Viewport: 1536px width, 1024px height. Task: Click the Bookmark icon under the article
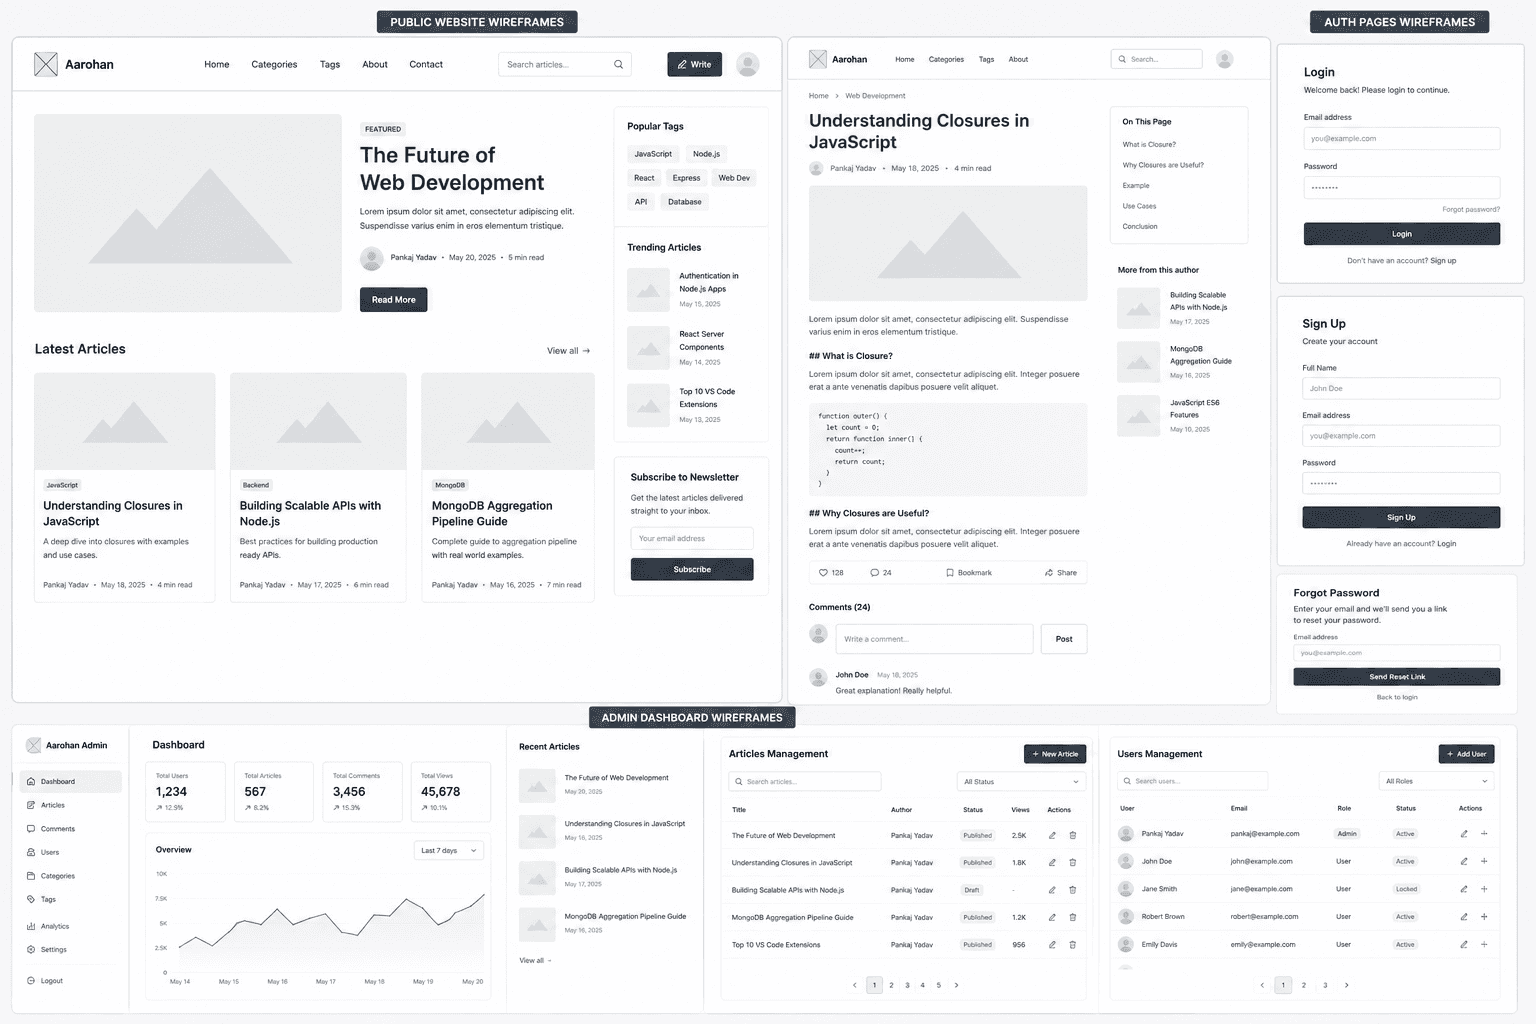[x=950, y=573]
